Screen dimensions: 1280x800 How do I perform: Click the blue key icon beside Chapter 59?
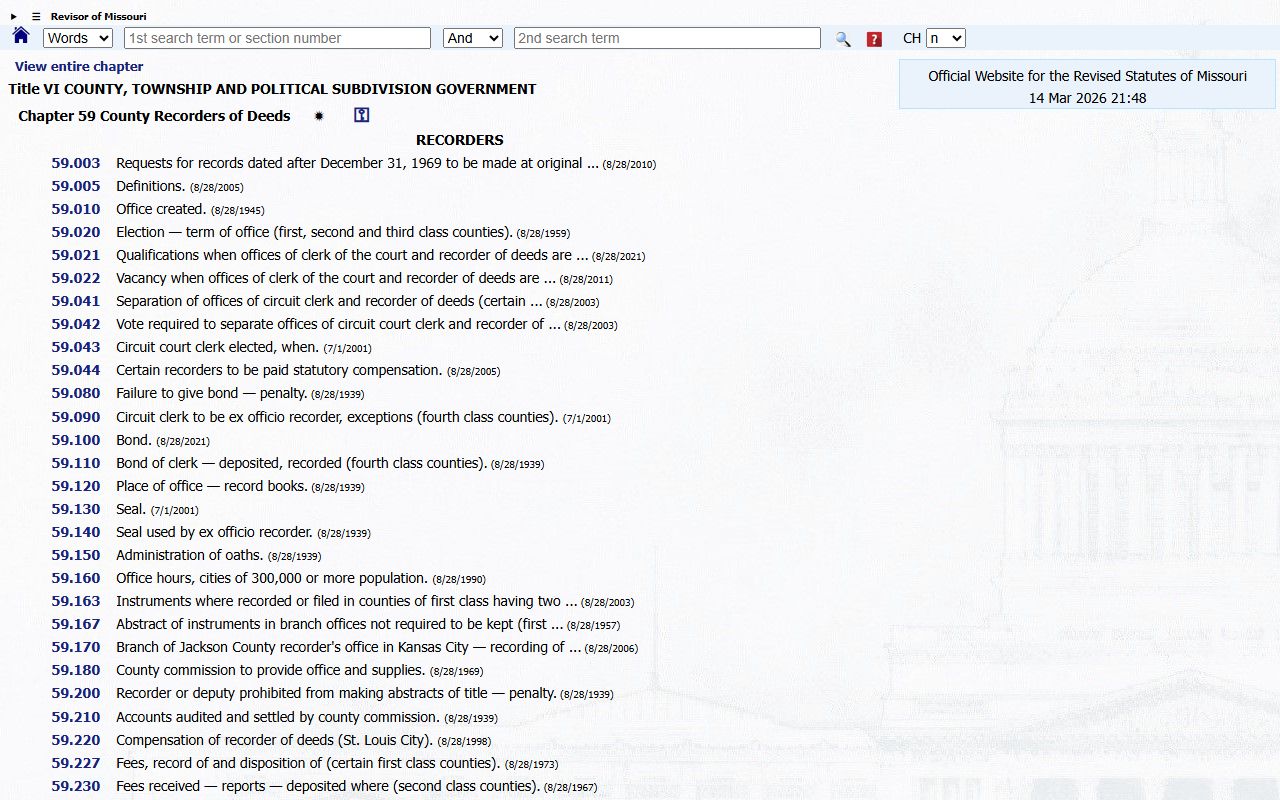coord(361,115)
